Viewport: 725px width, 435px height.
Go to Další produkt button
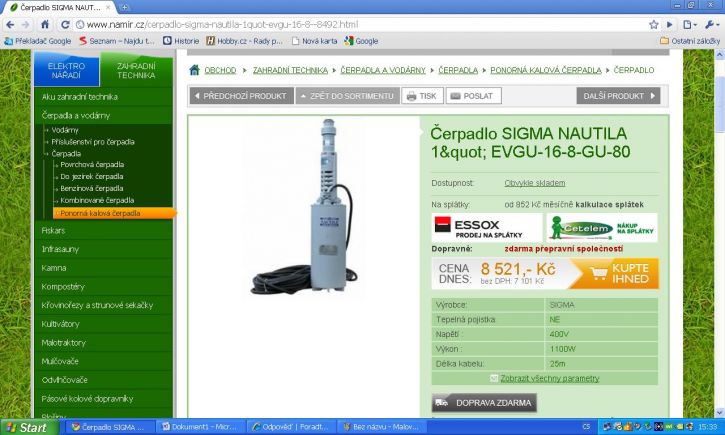[x=618, y=96]
